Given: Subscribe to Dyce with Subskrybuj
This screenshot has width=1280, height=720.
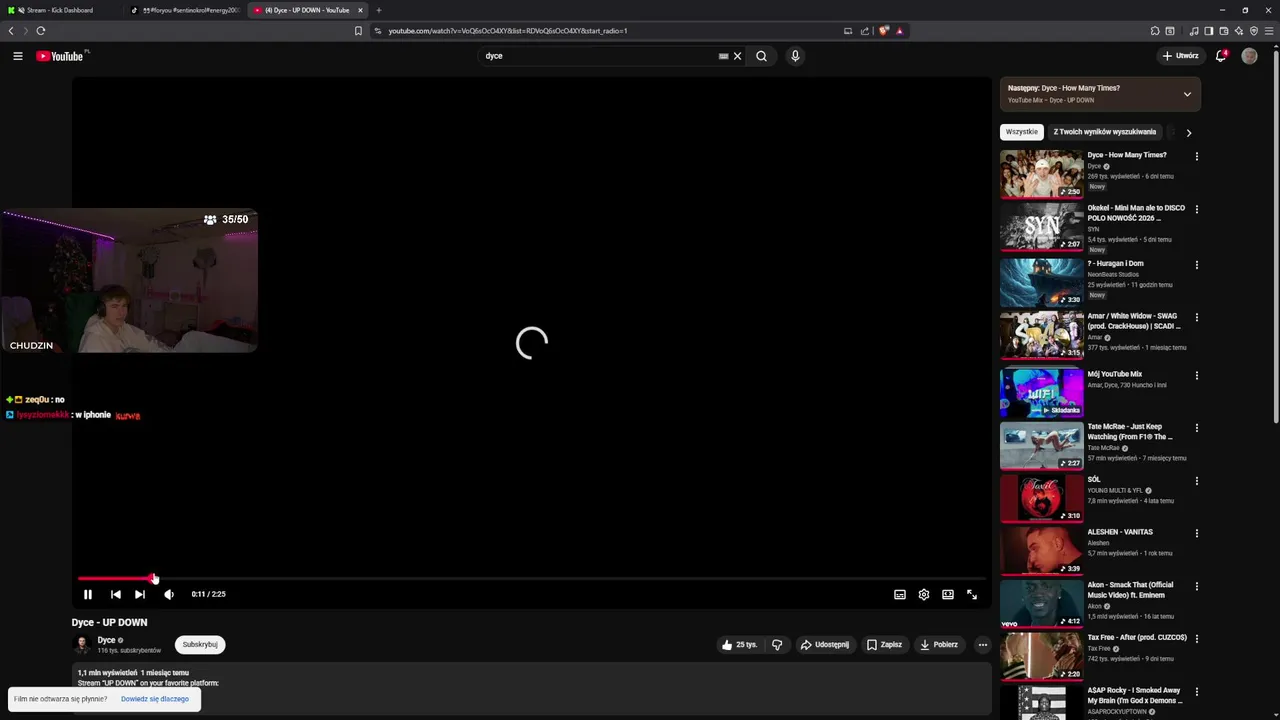Looking at the screenshot, I should coord(200,645).
